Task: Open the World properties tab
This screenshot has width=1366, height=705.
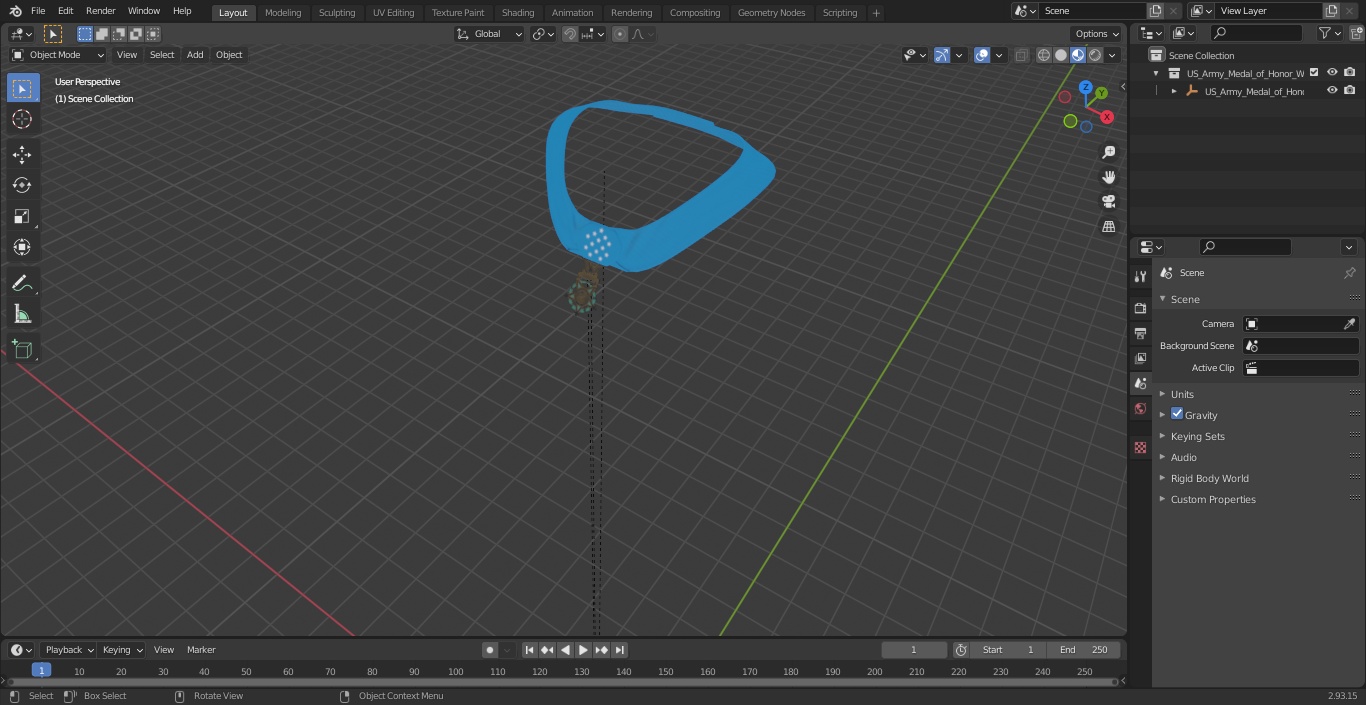Action: click(1140, 408)
